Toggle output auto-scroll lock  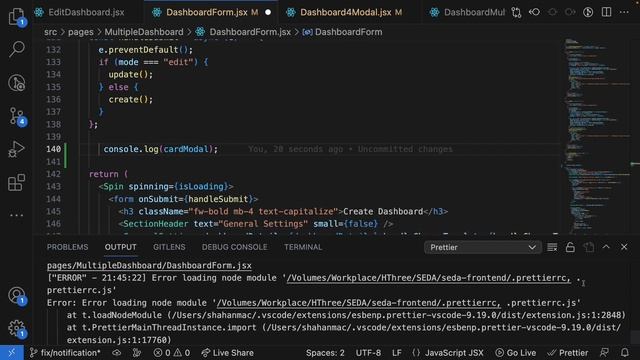click(570, 247)
